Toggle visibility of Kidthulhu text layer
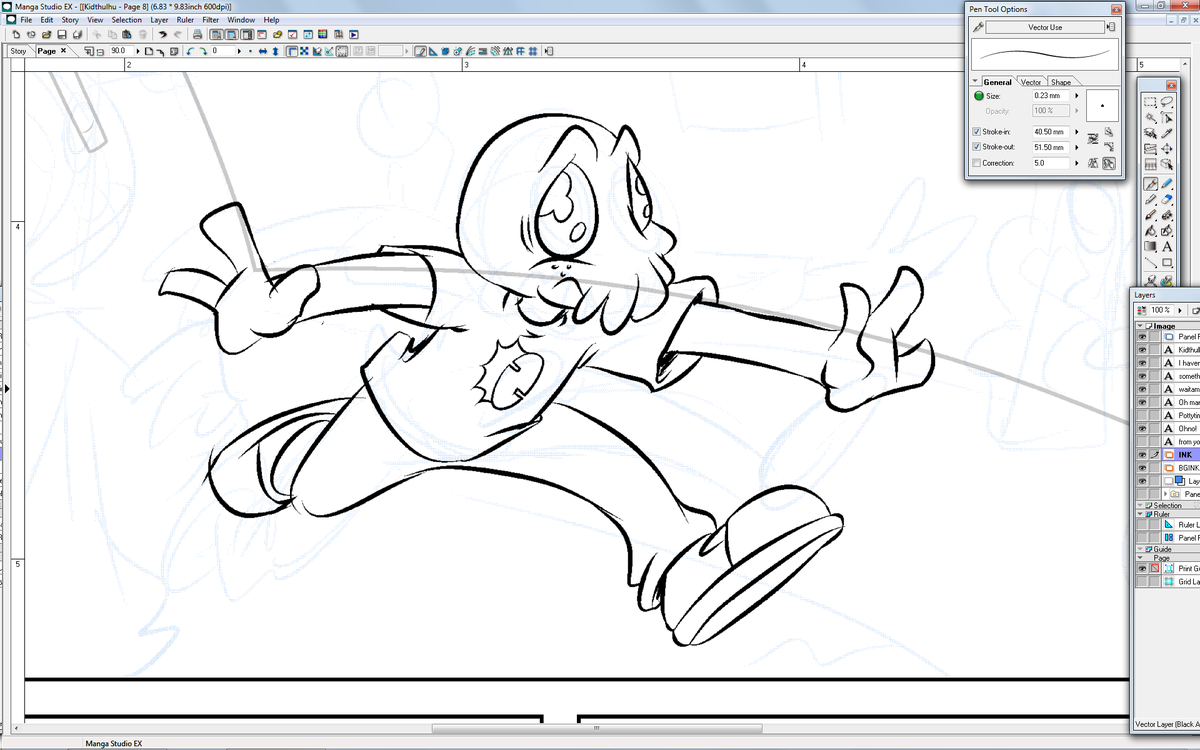 pos(1142,350)
